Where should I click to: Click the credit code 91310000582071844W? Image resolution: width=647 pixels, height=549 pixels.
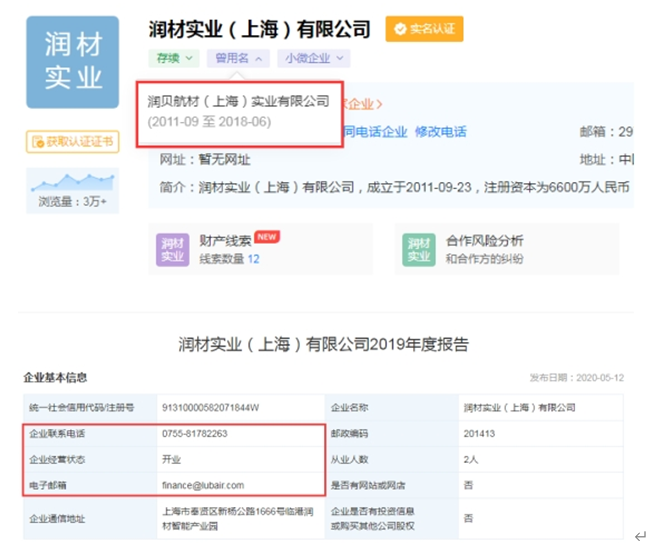click(211, 408)
